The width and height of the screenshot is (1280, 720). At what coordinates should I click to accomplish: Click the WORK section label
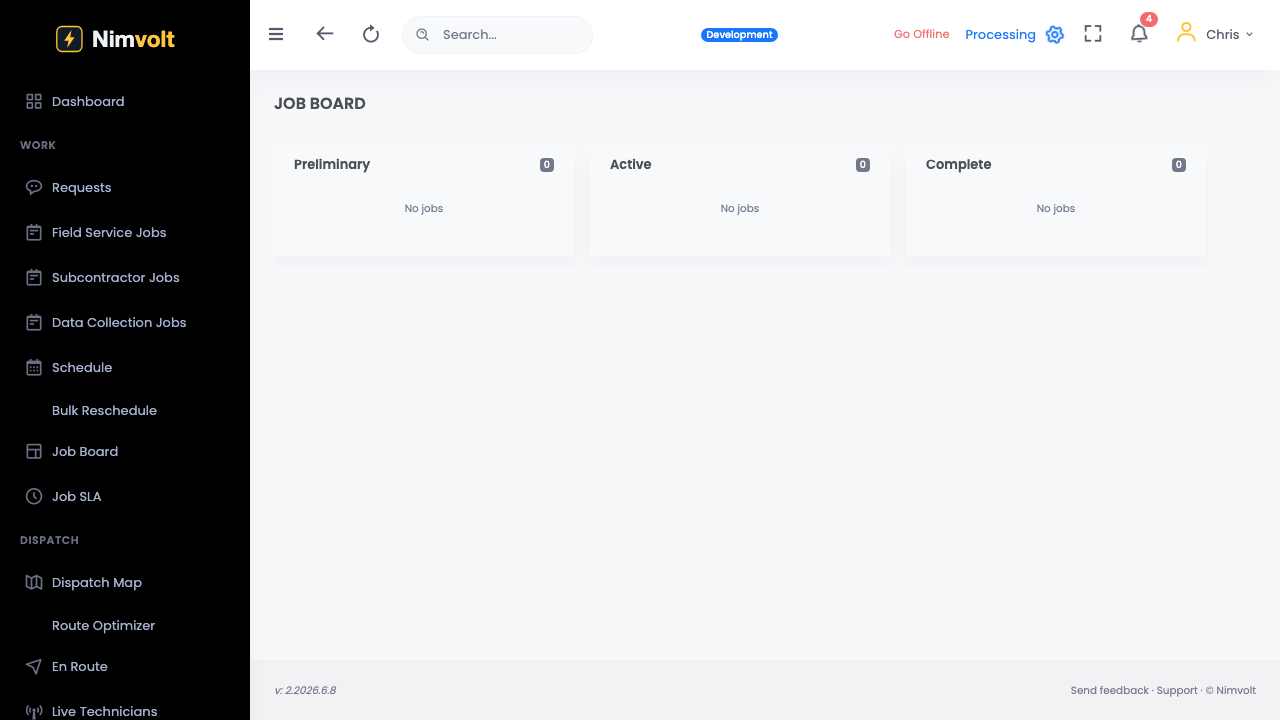click(x=38, y=145)
